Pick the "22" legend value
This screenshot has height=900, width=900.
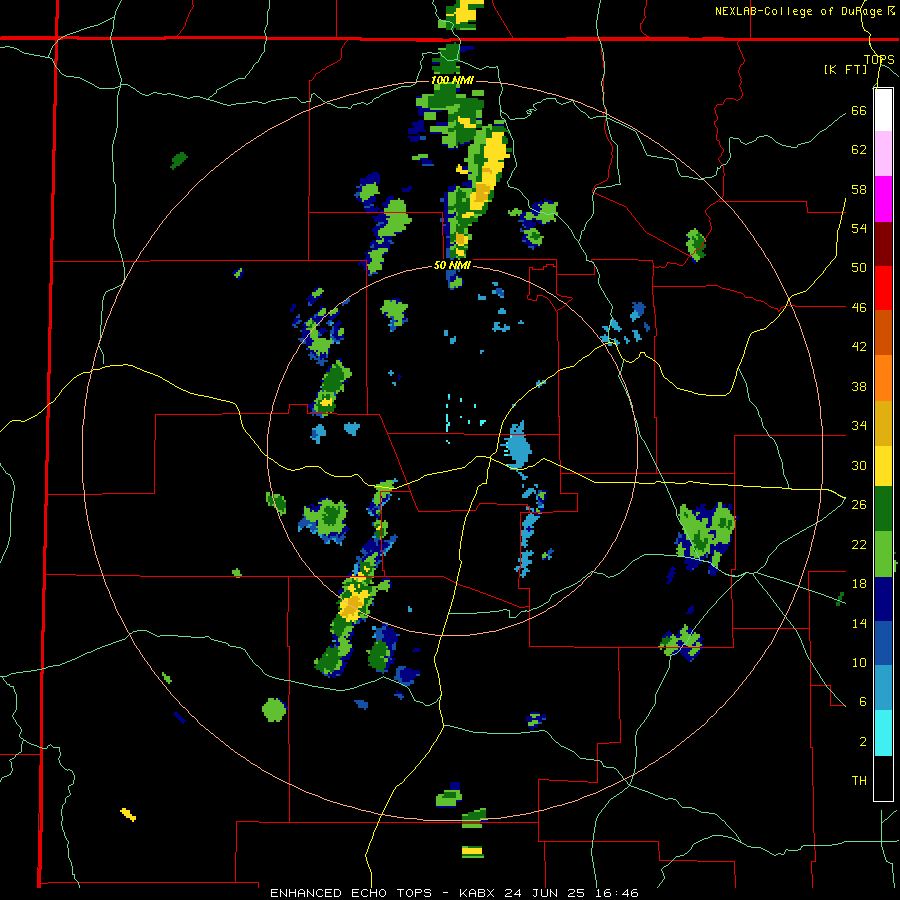coord(859,544)
